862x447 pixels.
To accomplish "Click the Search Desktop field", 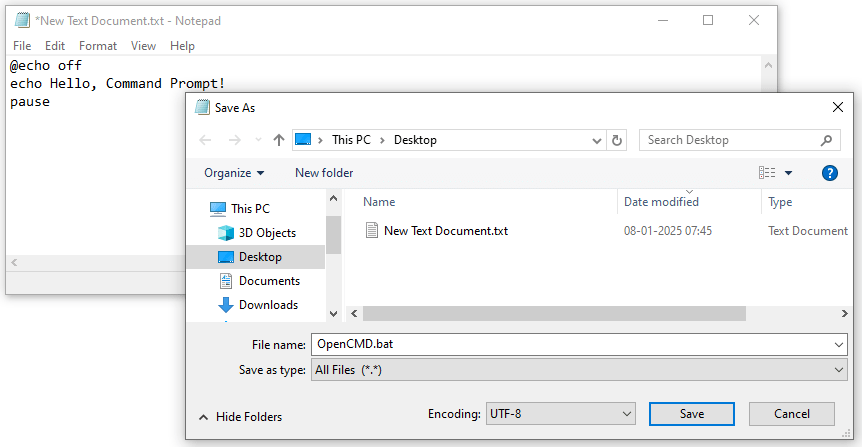I will 739,140.
